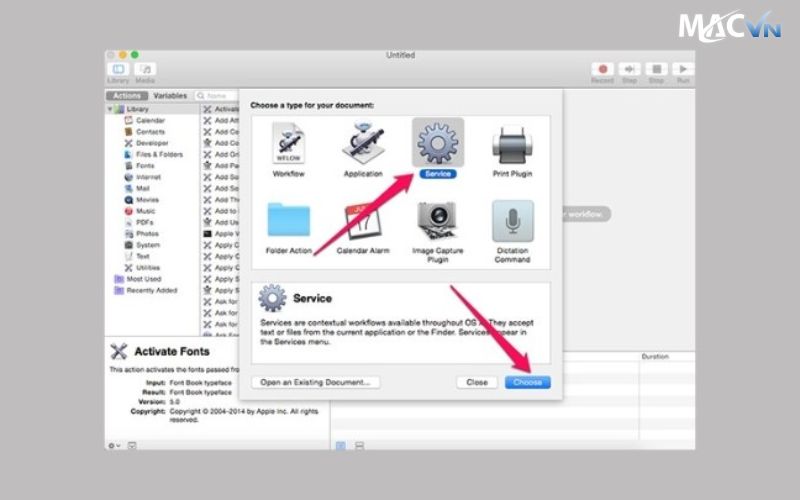Choose the Service document type

coord(438,148)
